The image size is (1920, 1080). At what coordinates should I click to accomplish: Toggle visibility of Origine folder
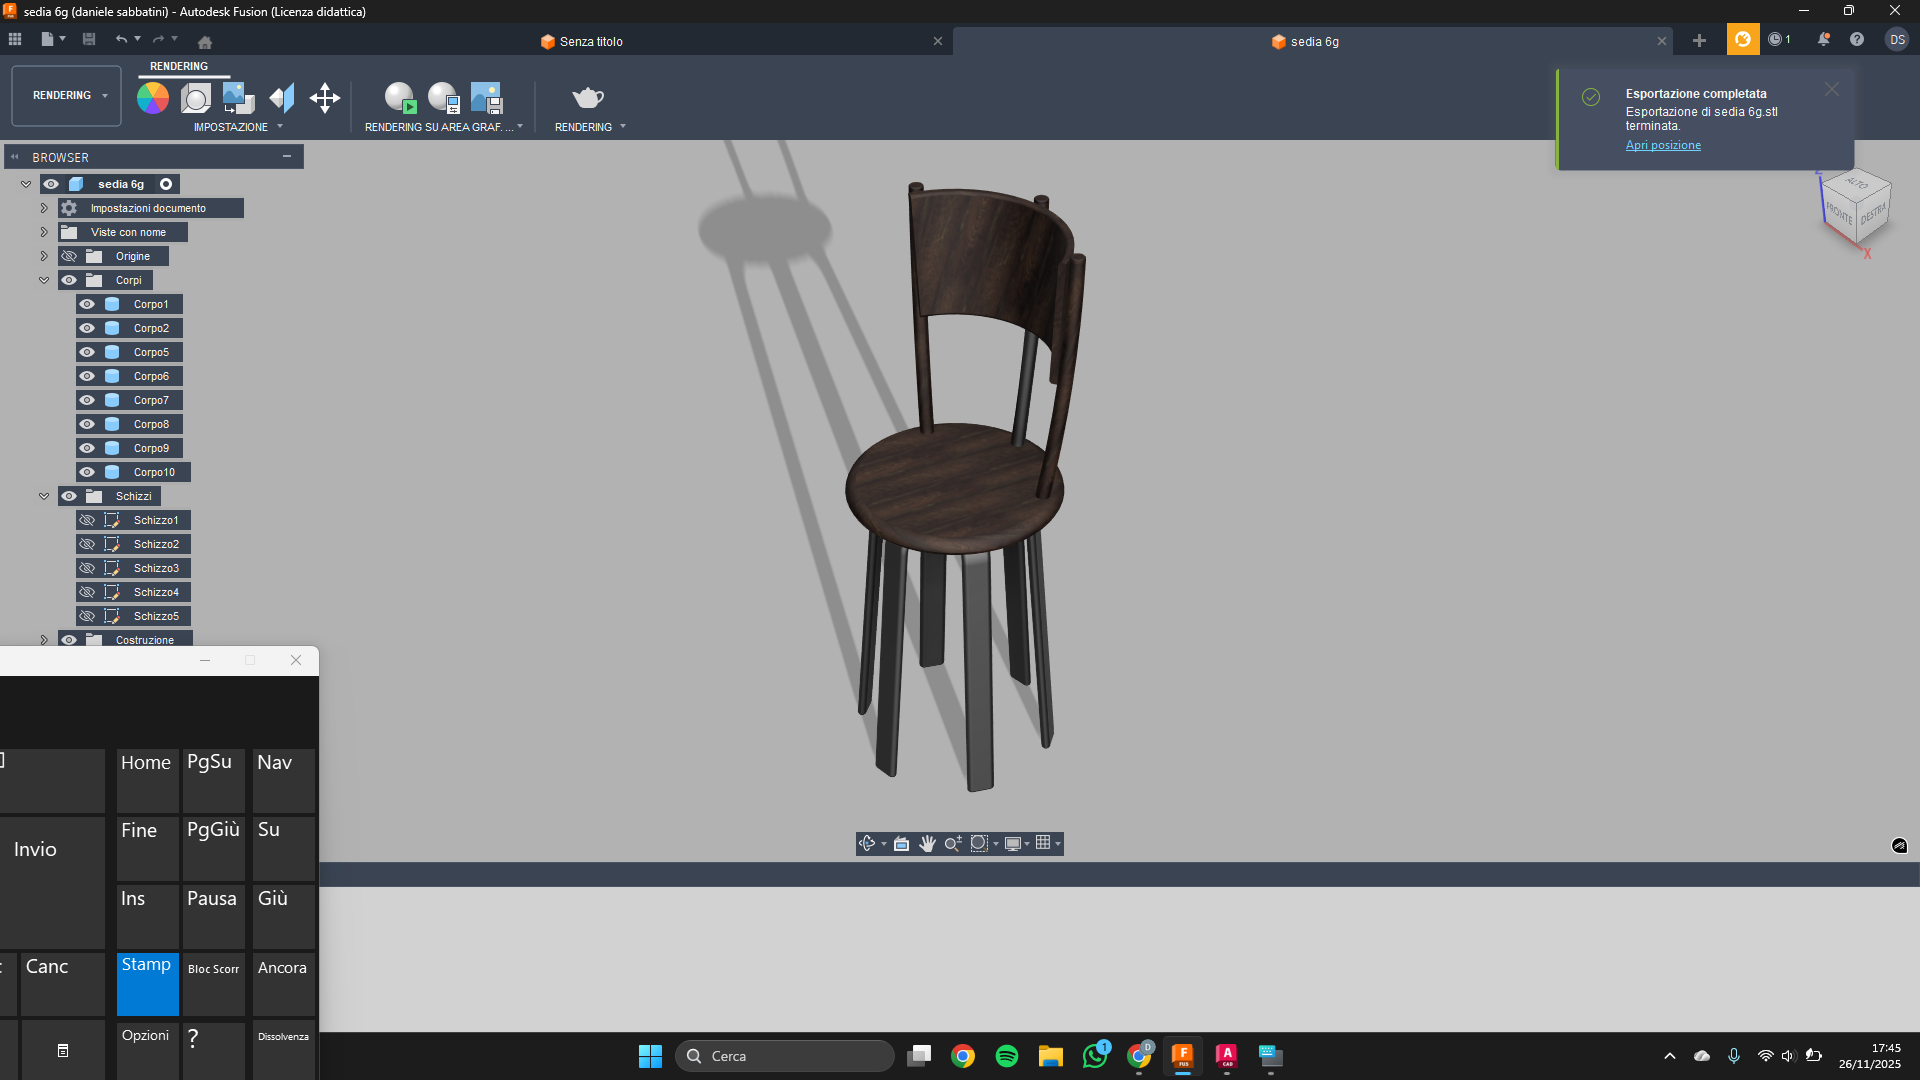(x=69, y=256)
